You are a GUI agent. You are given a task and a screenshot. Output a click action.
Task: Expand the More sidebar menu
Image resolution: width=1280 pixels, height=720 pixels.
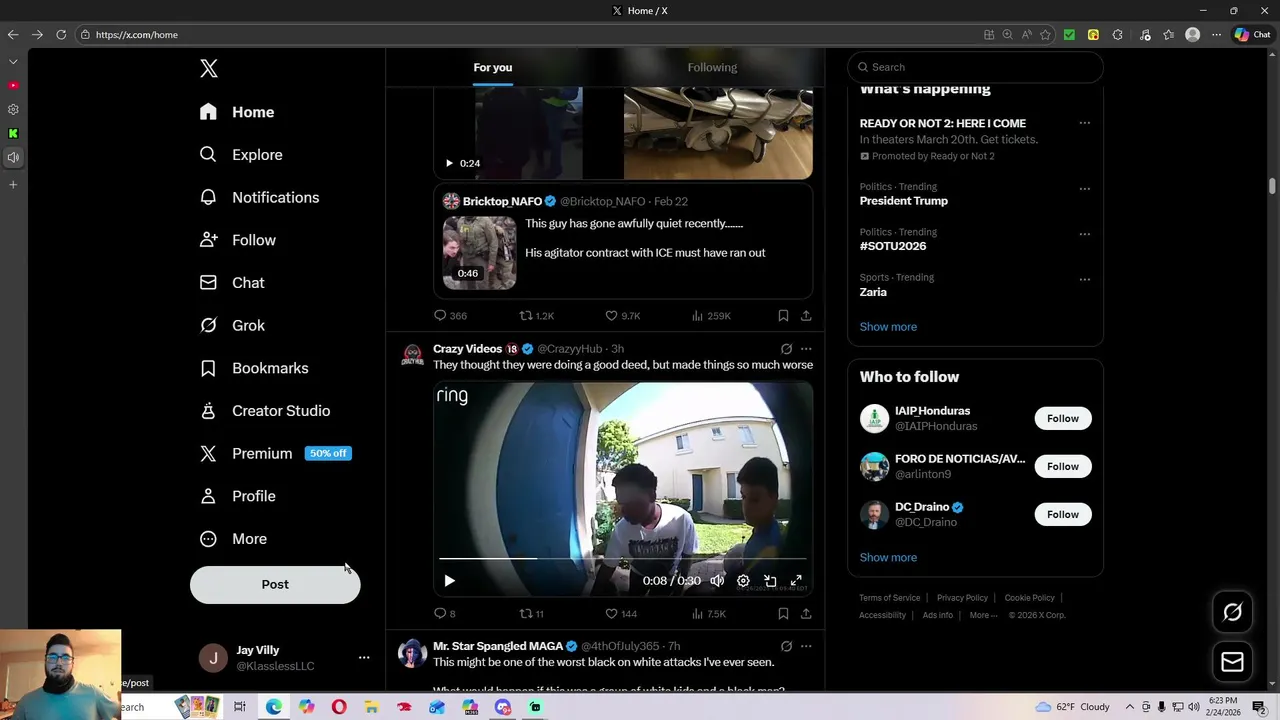(234, 539)
